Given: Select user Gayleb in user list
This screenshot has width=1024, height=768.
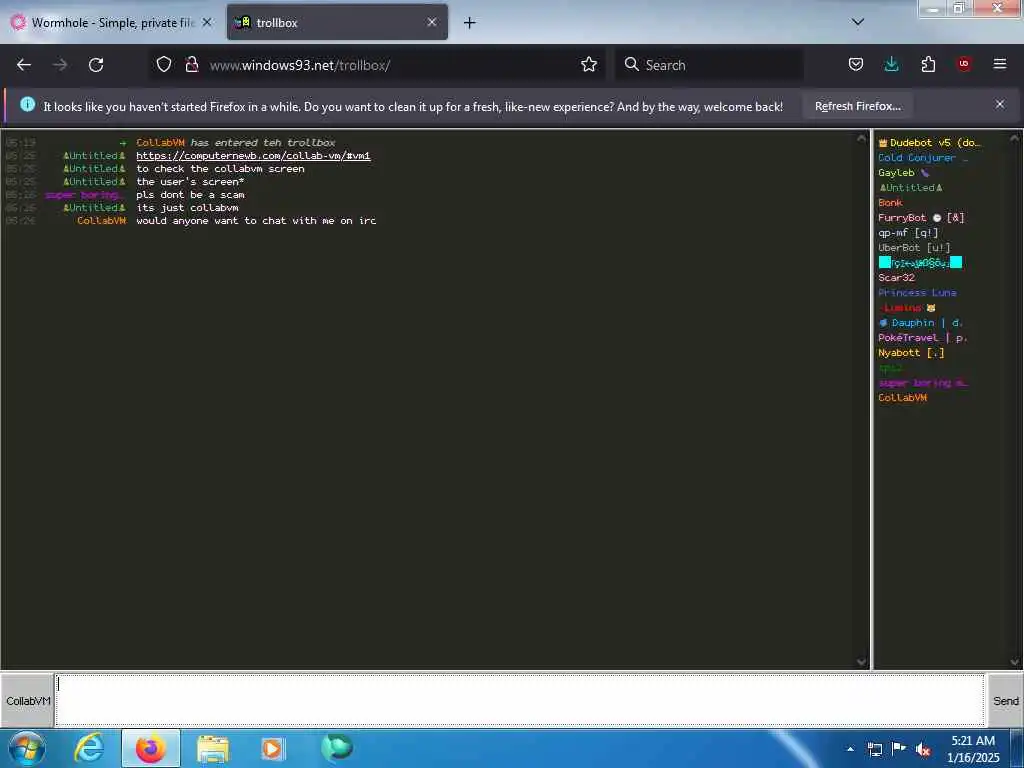Looking at the screenshot, I should click(904, 172).
